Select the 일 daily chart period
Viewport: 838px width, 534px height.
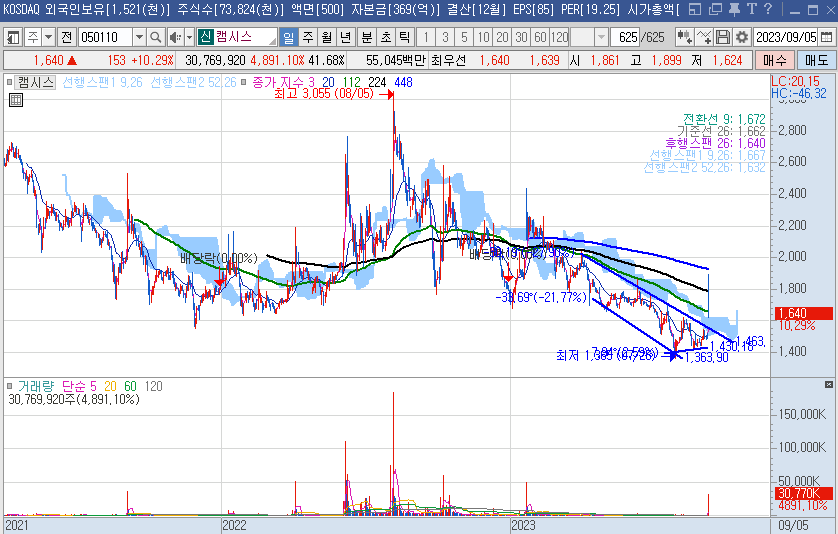point(289,37)
